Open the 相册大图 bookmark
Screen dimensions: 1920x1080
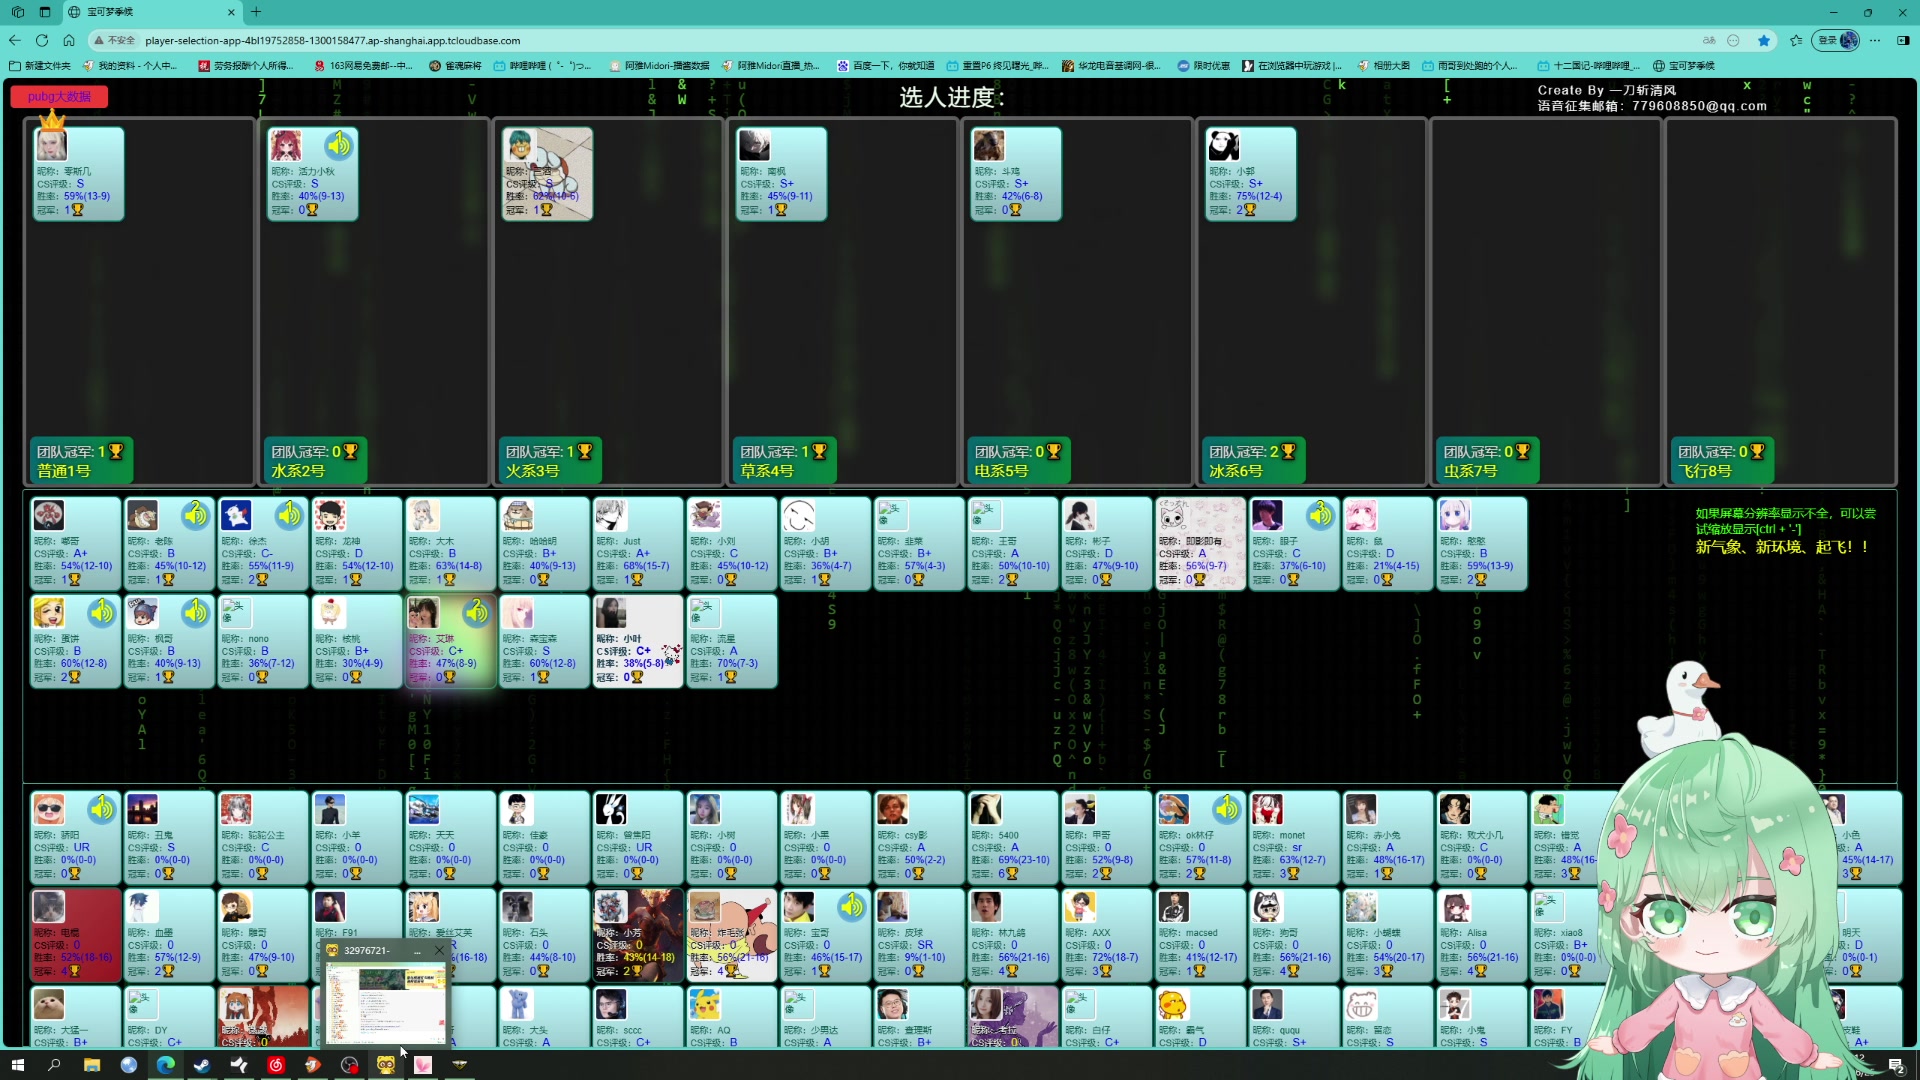1383,66
